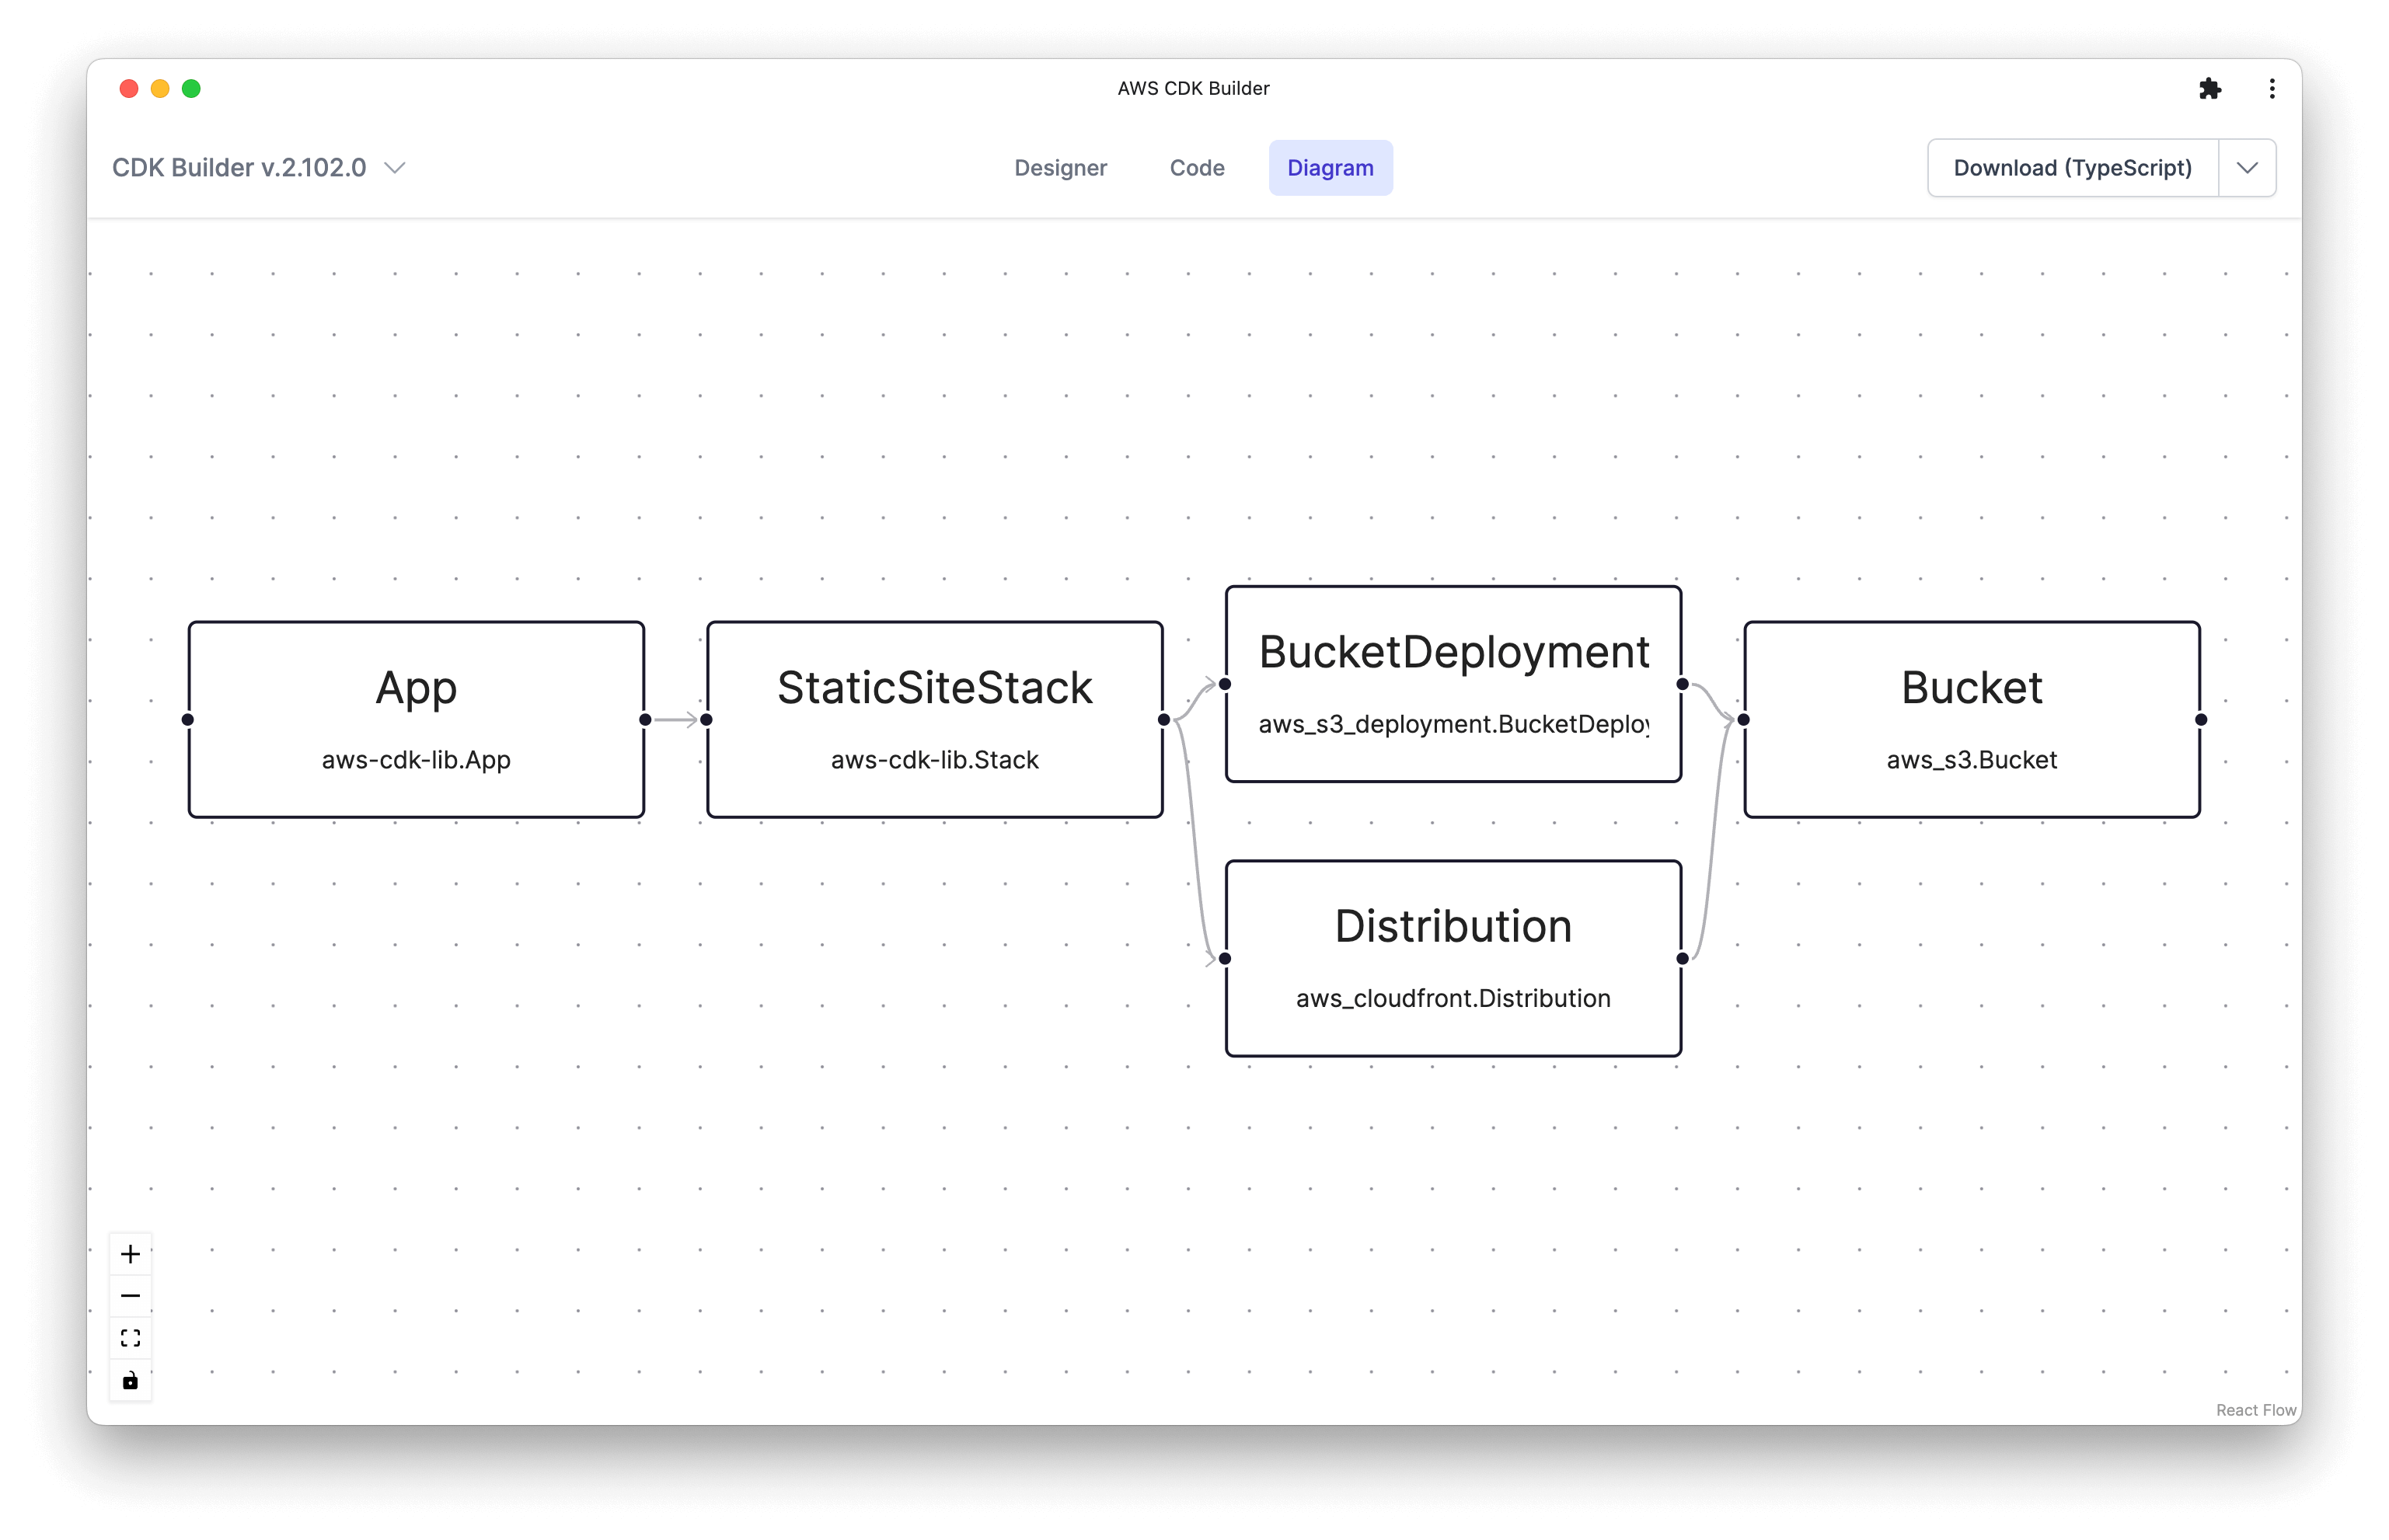Click the zoom in plus control
2389x1540 pixels.
[130, 1254]
